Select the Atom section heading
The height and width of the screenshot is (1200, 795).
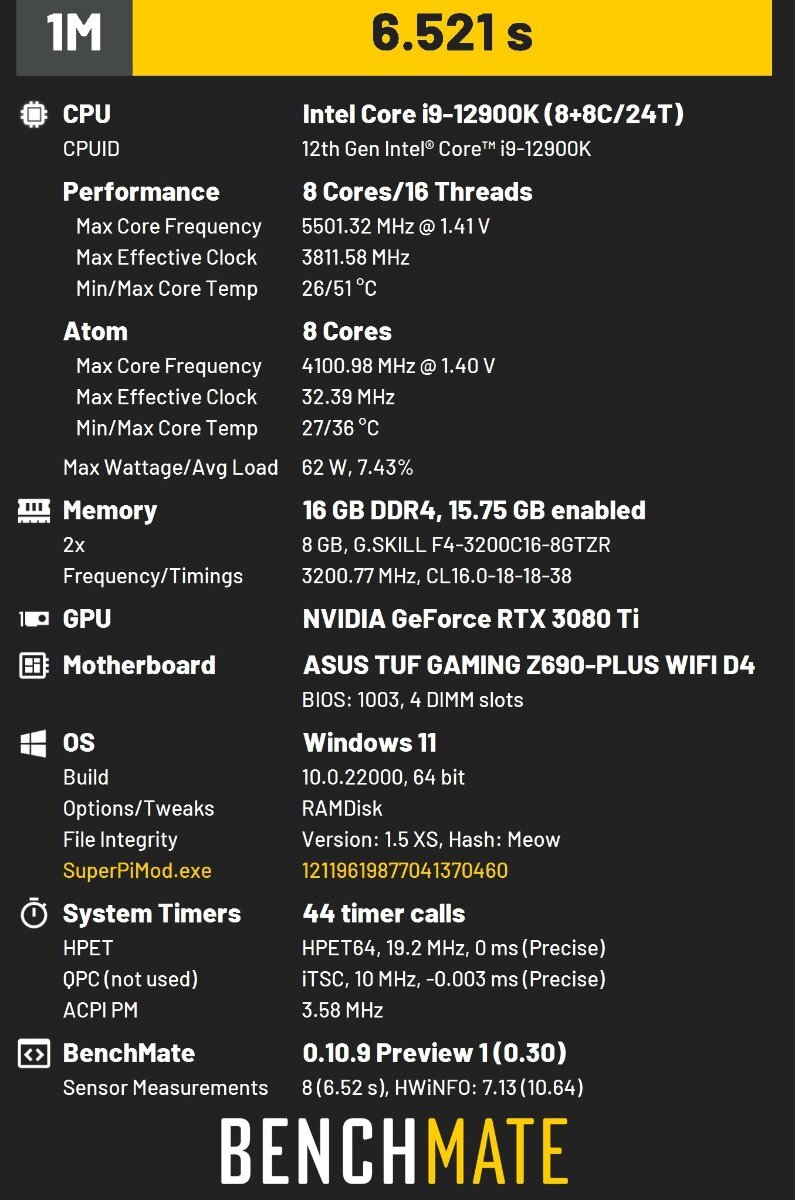coord(95,331)
